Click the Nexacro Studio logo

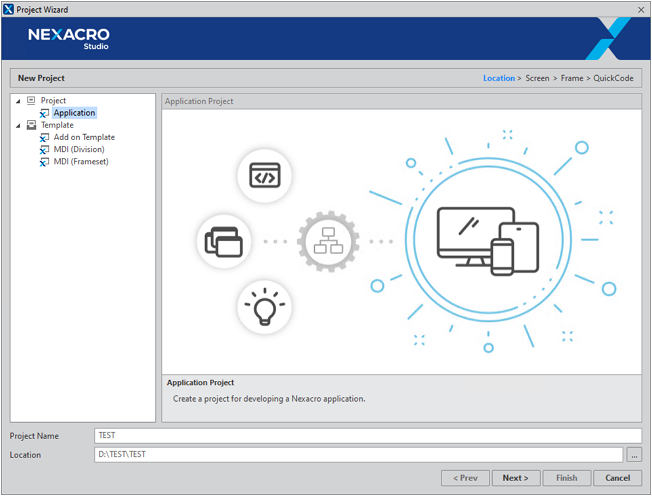tap(69, 38)
